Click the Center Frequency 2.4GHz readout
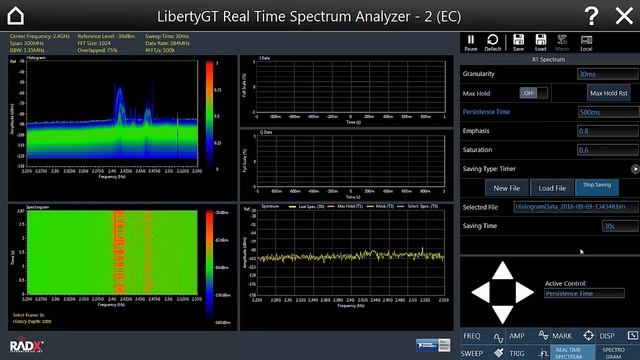Image resolution: width=640 pixels, height=360 pixels. [x=40, y=36]
